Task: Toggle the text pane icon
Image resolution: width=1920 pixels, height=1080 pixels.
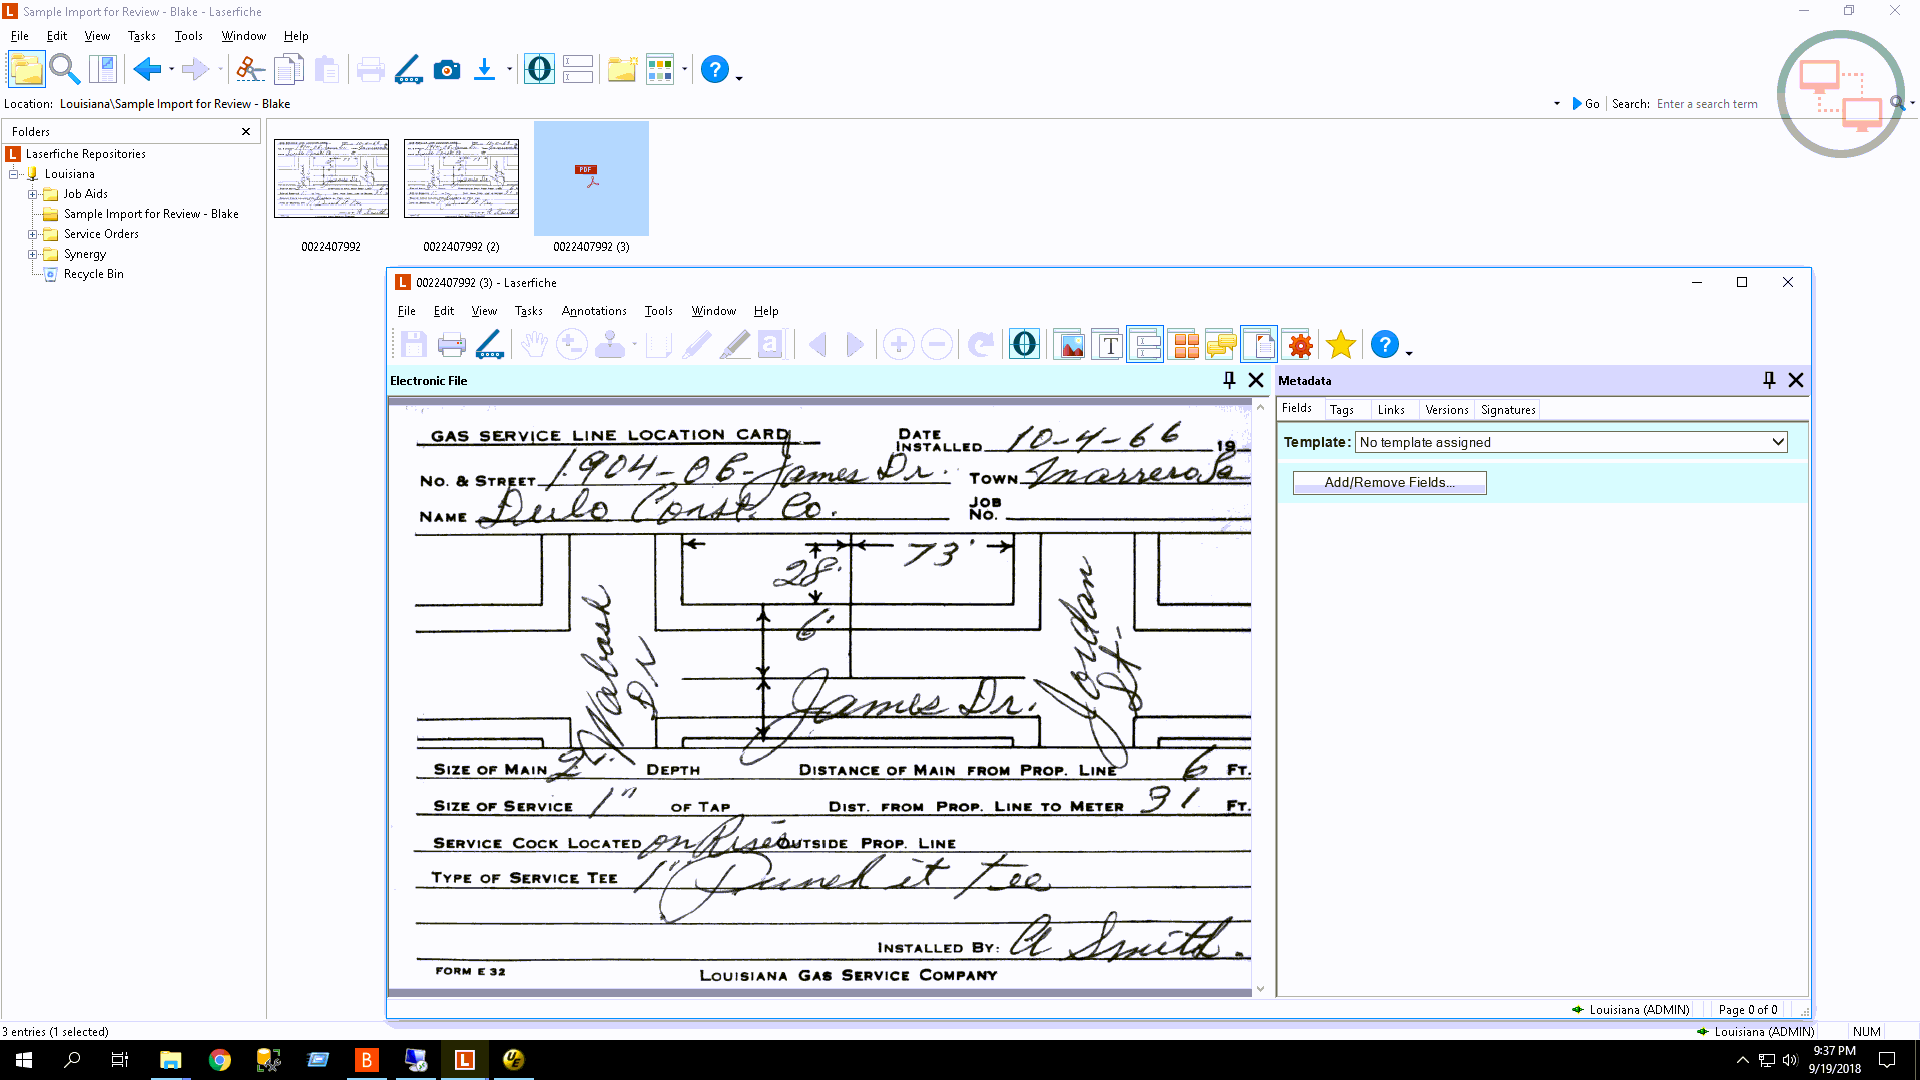Action: pos(1108,345)
